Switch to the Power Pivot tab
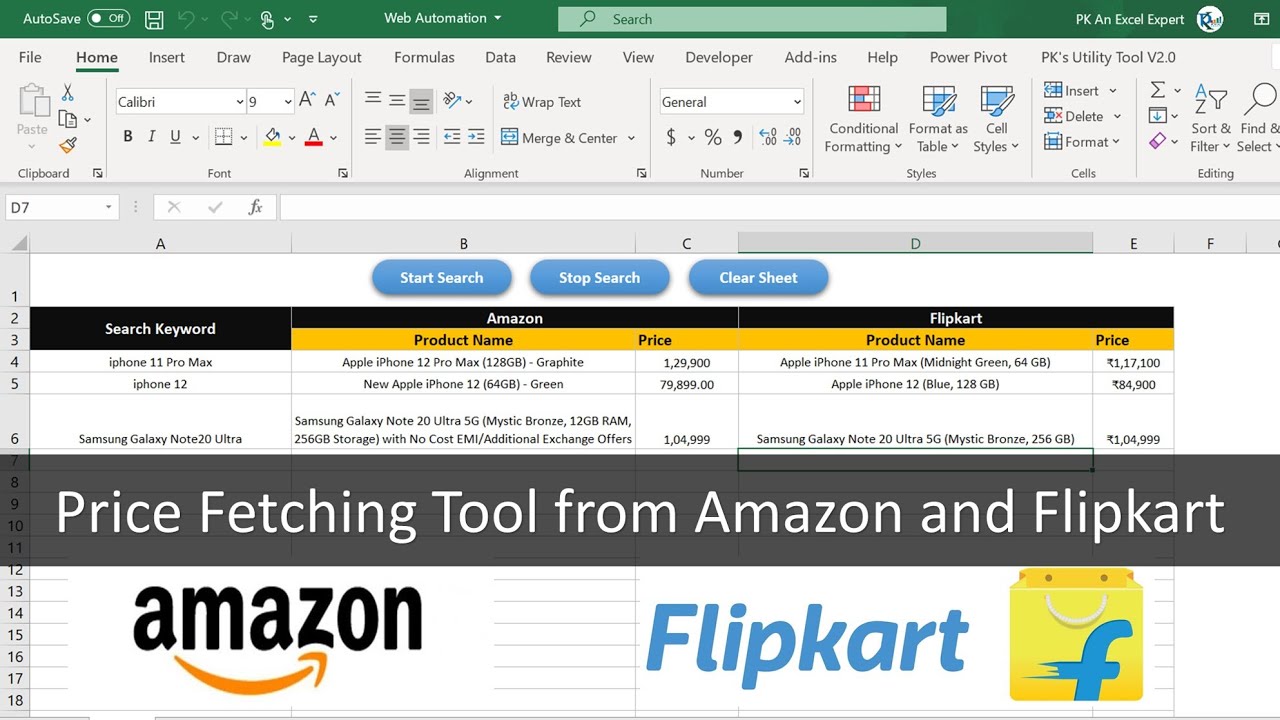 pos(969,57)
